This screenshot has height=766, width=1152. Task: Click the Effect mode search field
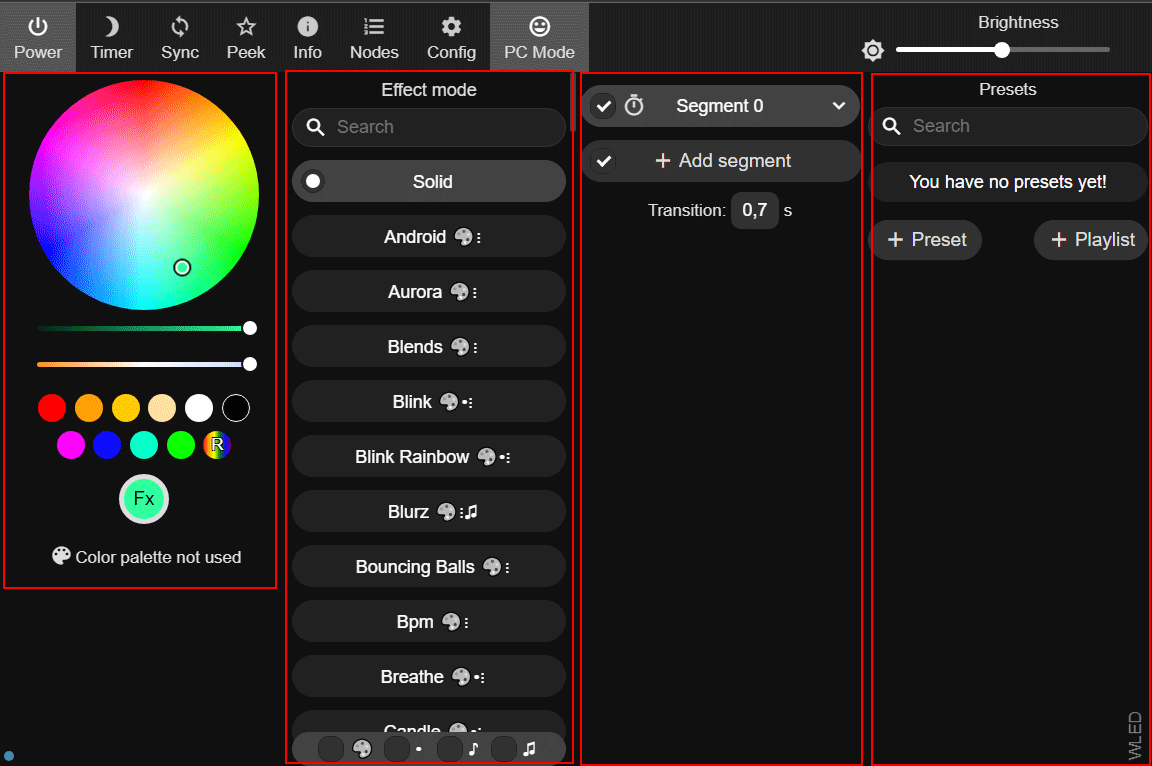[429, 127]
